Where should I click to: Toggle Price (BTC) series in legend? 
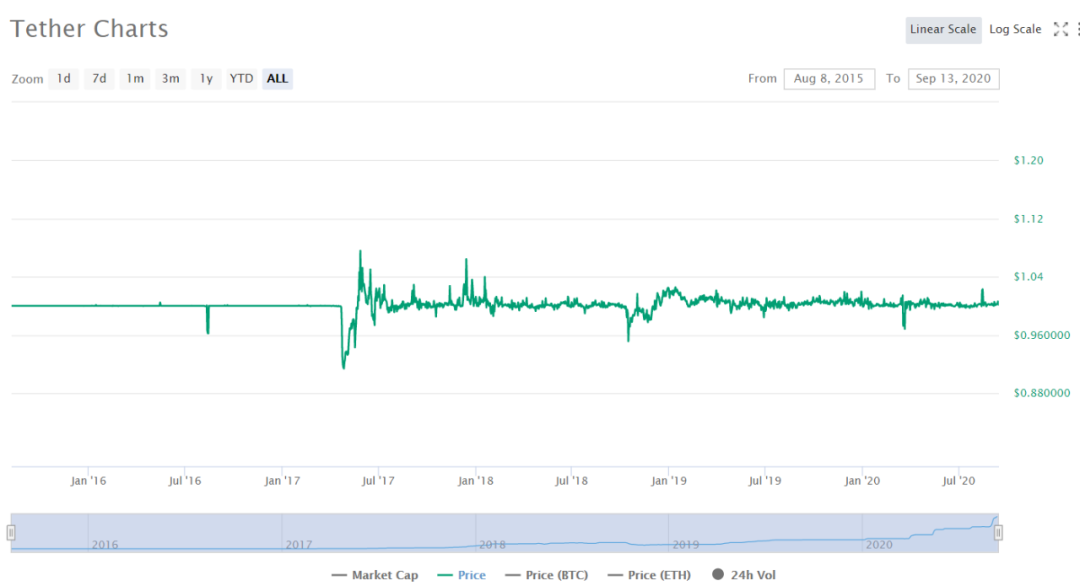pyautogui.click(x=547, y=575)
